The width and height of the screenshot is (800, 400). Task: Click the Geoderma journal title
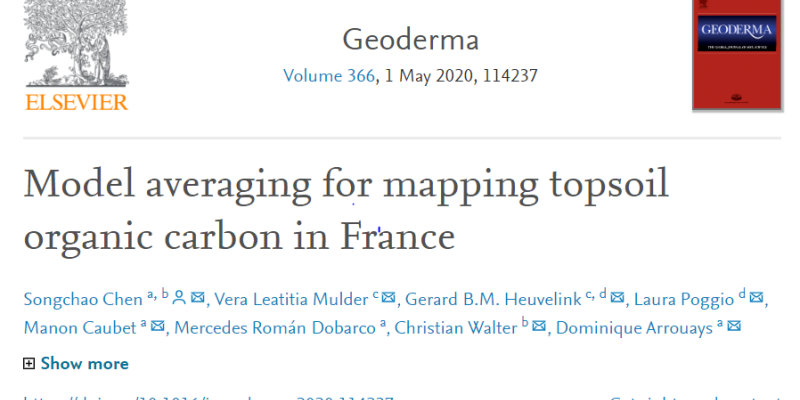(x=410, y=40)
